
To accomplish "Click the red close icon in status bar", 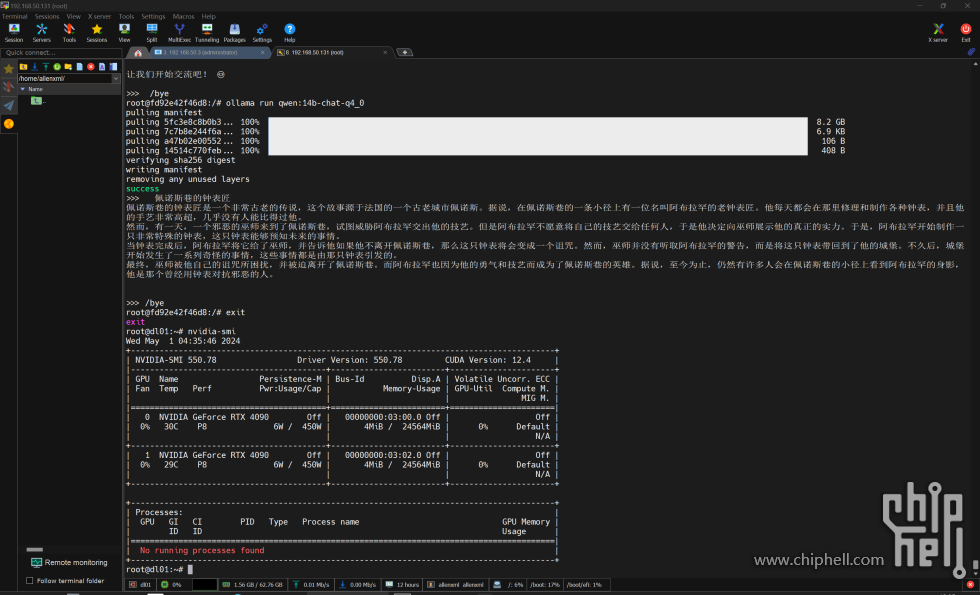I will pyautogui.click(x=970, y=585).
